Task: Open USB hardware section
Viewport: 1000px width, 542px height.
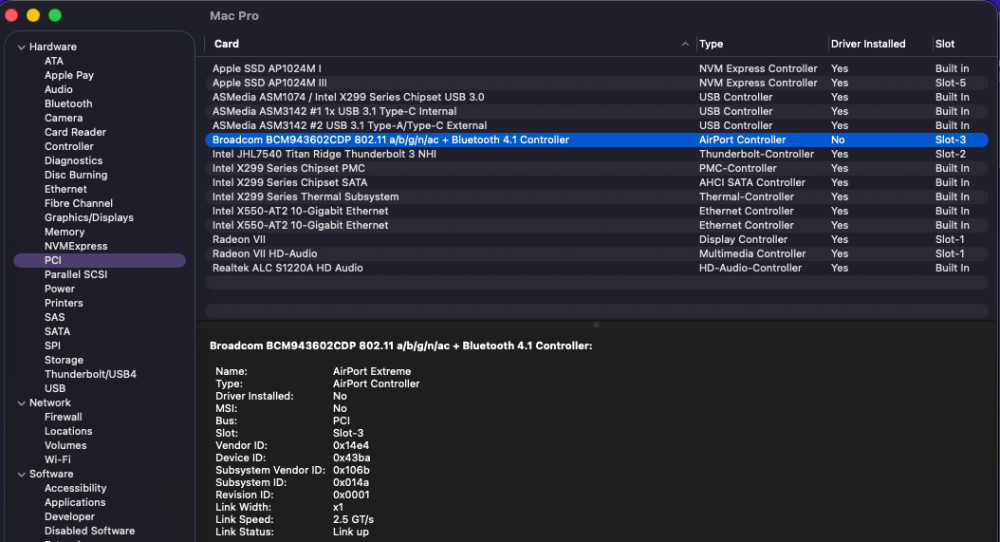Action: [55, 388]
